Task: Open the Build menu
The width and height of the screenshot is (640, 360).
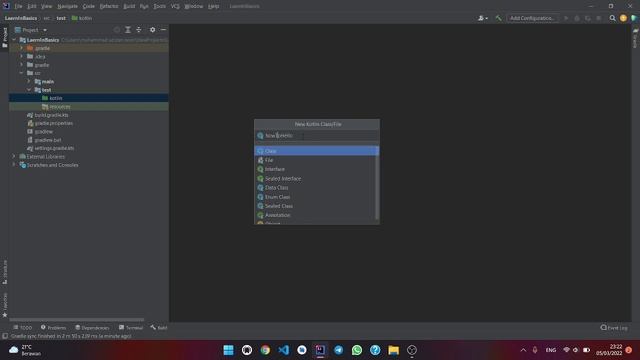Action: coord(129,6)
